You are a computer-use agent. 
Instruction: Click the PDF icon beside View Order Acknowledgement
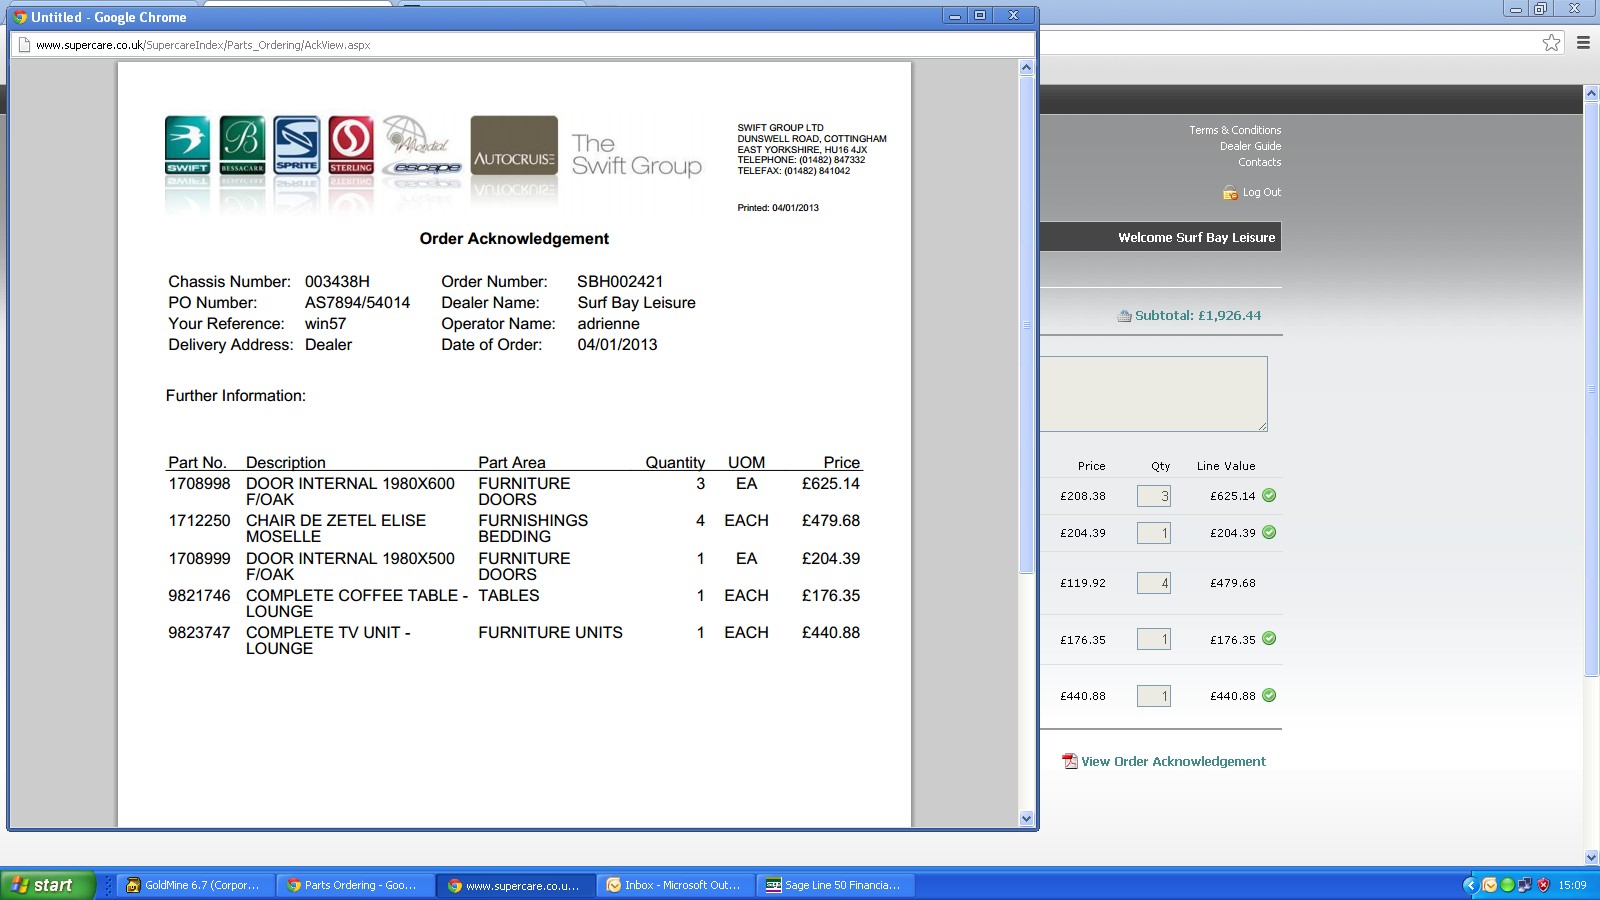tap(1069, 761)
